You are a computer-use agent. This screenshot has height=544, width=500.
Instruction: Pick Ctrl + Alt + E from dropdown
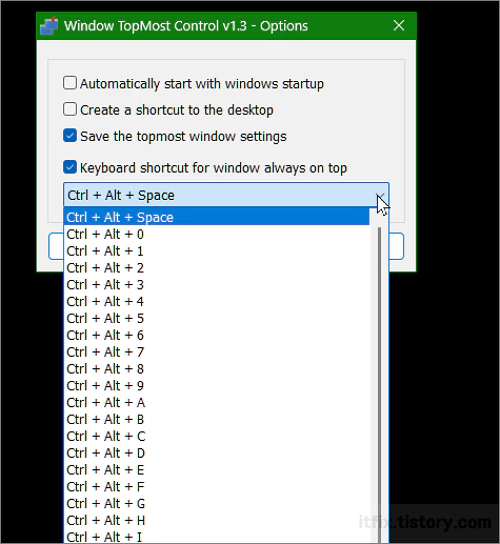[217, 470]
